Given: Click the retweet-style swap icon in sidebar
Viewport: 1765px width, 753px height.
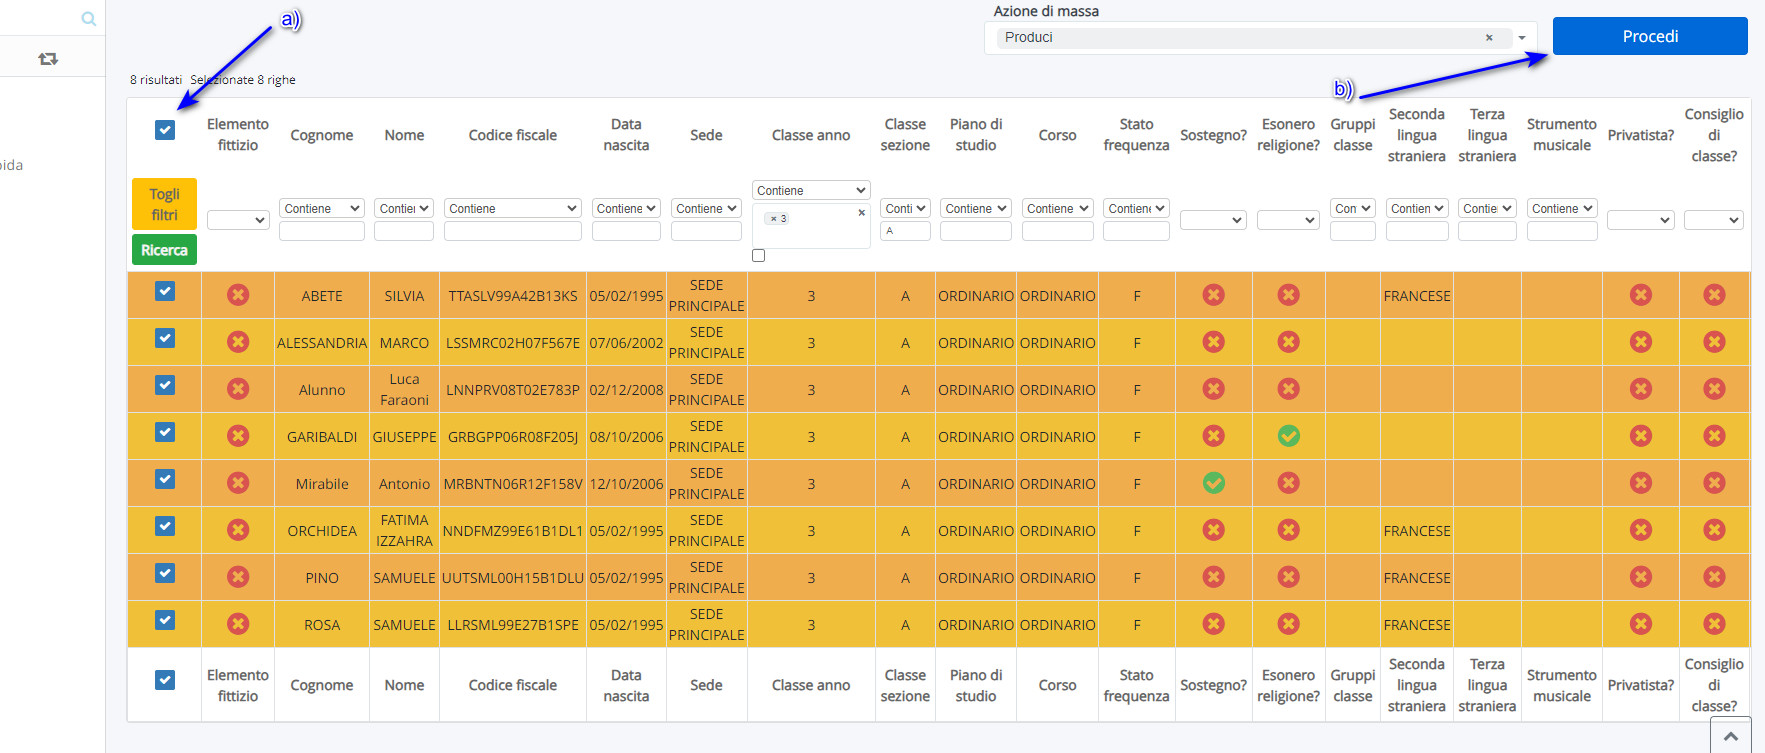Looking at the screenshot, I should [x=48, y=59].
